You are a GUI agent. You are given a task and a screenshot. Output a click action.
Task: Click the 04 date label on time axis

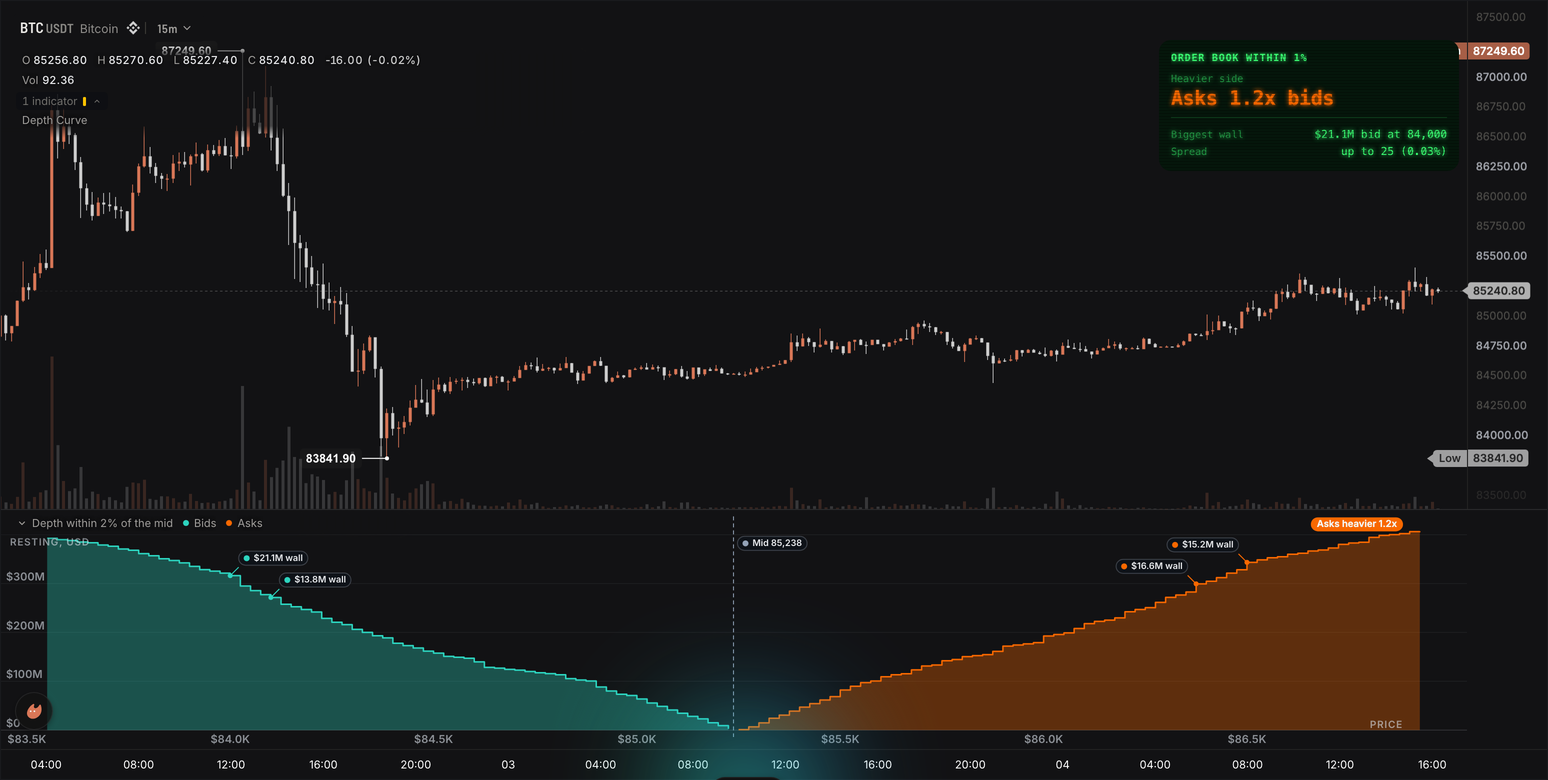[x=1063, y=765]
